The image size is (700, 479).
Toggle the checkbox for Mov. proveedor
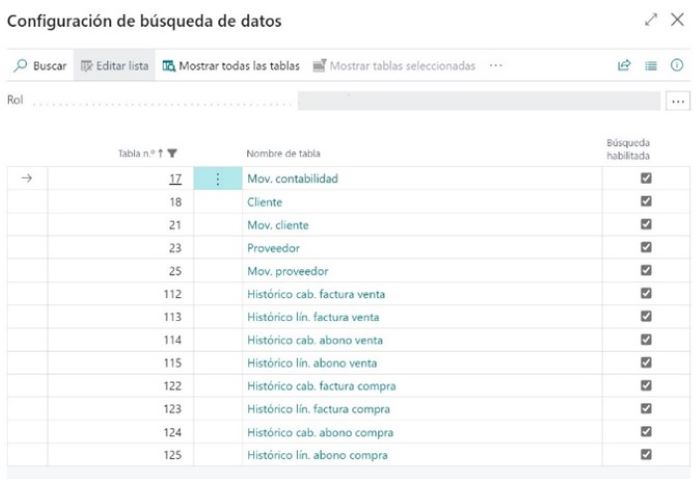tap(646, 270)
